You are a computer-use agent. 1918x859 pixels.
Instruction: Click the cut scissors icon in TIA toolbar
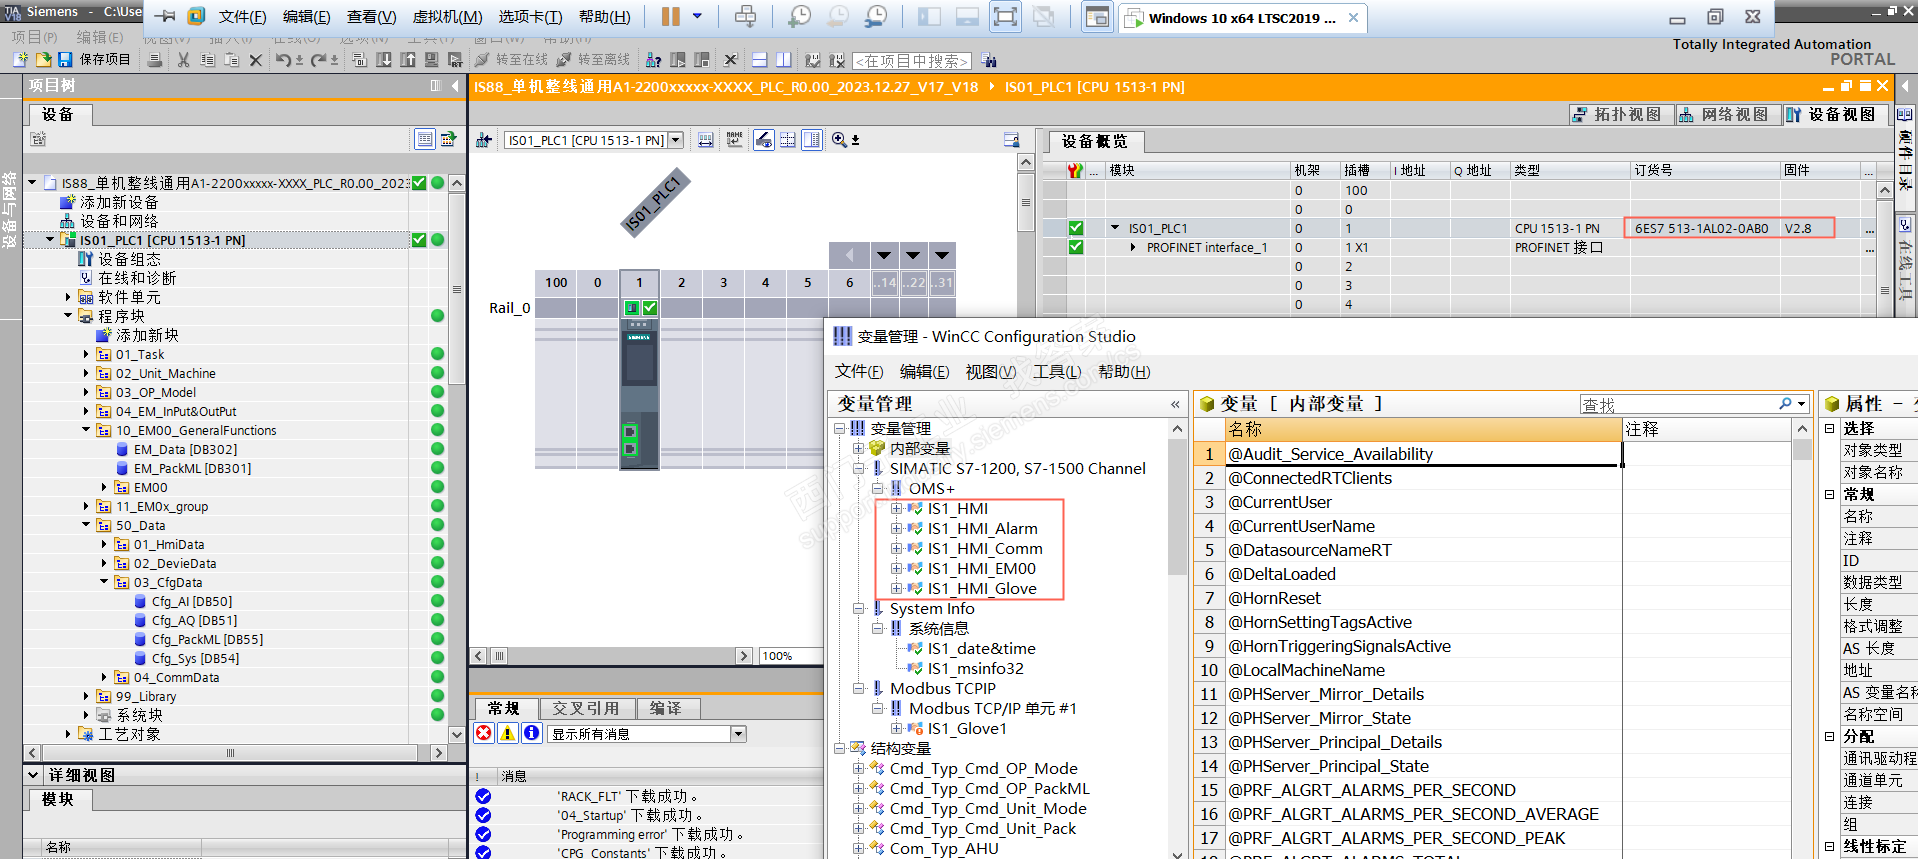(183, 60)
